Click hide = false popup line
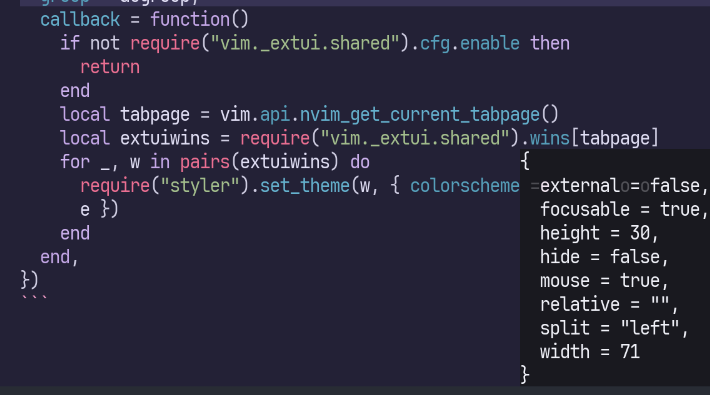 pos(604,257)
